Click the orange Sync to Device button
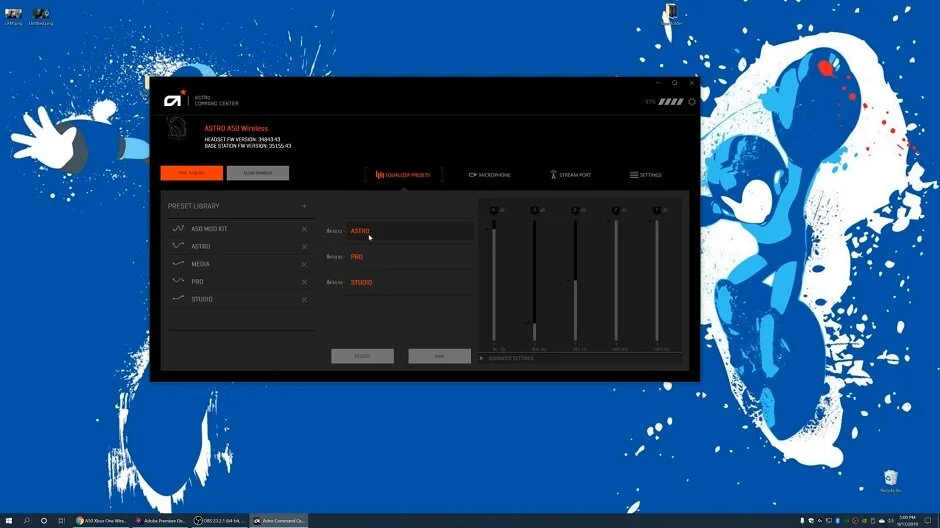 point(192,173)
